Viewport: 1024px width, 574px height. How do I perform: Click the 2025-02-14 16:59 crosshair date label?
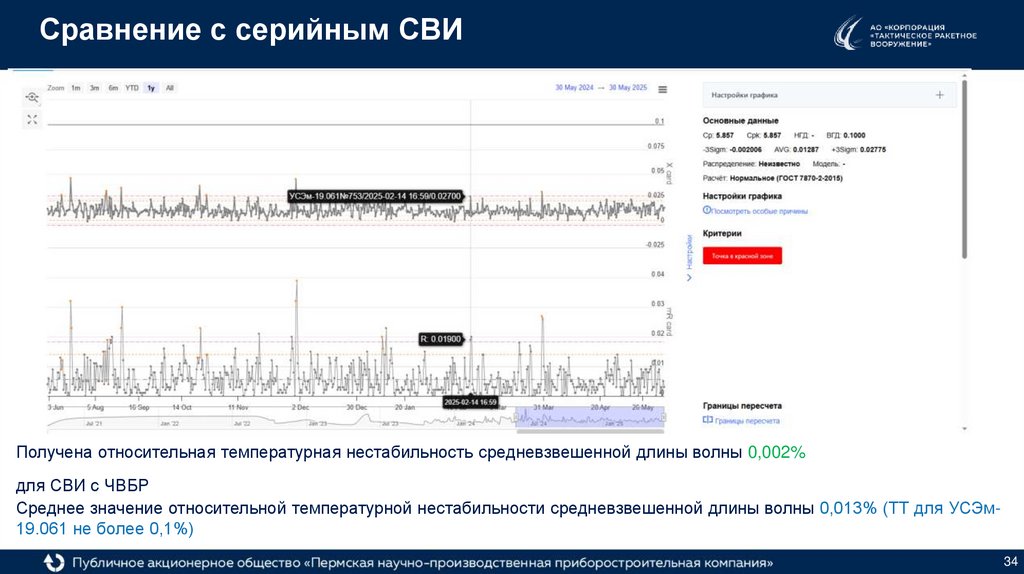pyautogui.click(x=470, y=402)
